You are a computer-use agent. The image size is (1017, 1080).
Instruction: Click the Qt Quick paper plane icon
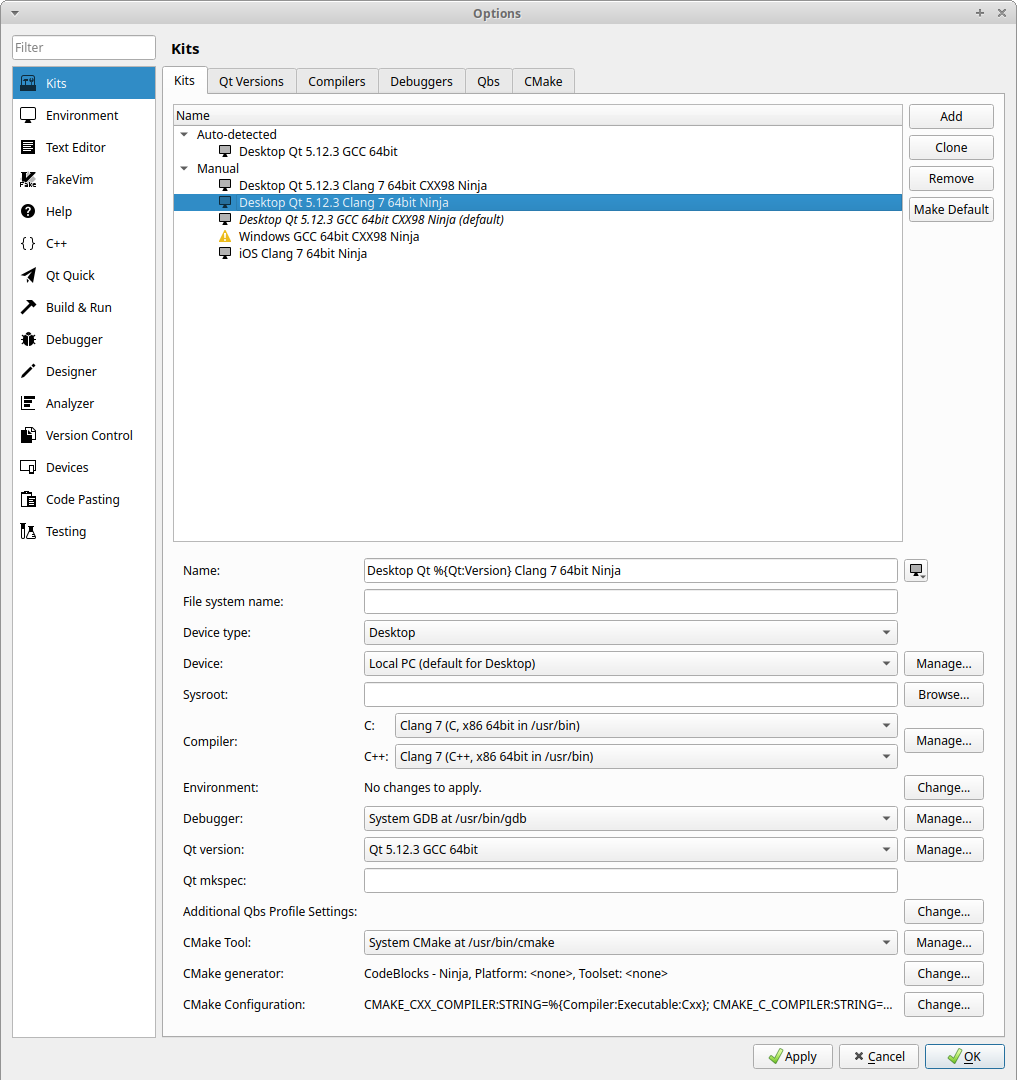pos(28,276)
